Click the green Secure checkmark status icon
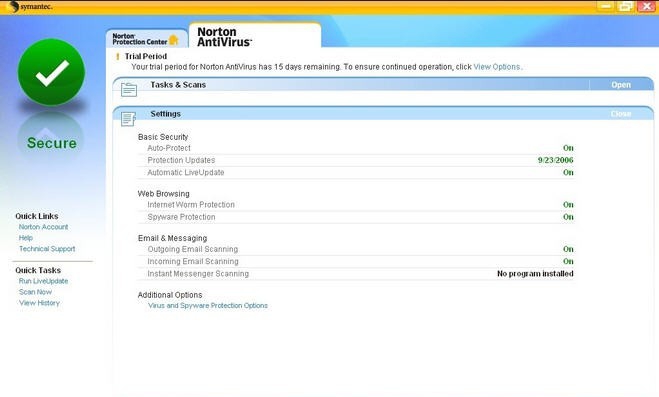This screenshot has width=659, height=397. click(51, 72)
